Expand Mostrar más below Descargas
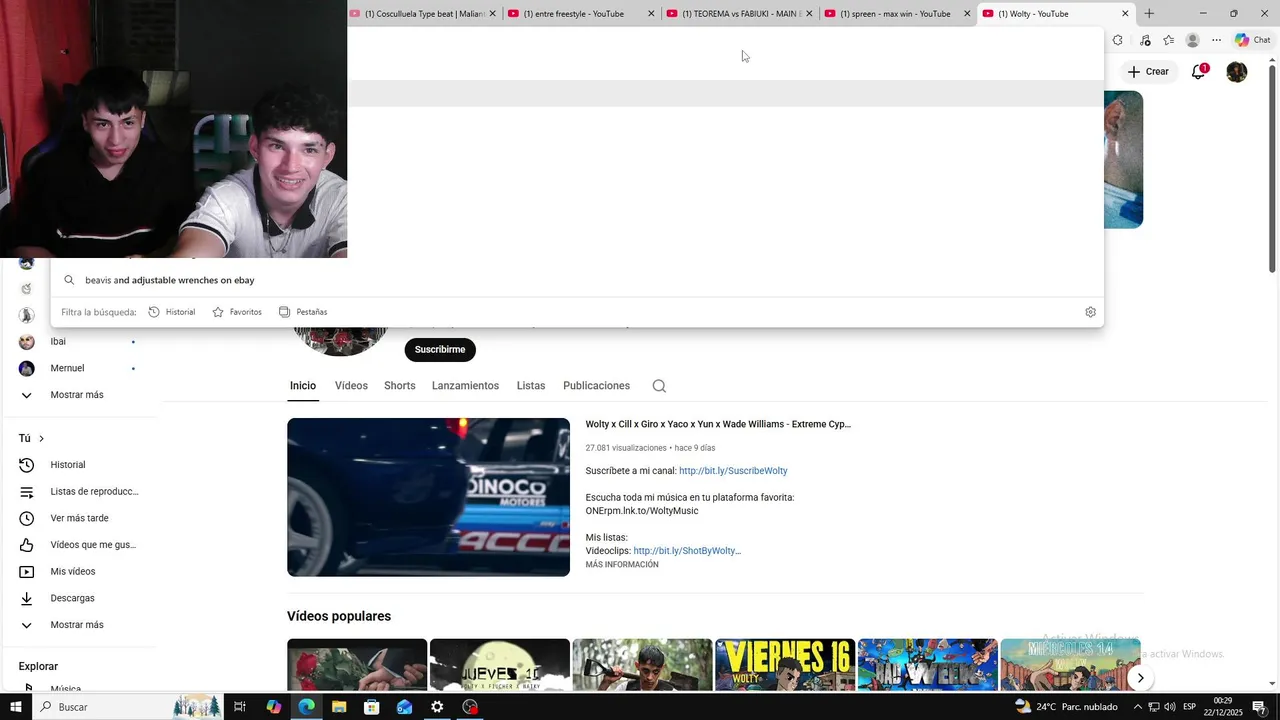This screenshot has width=1280, height=720. click(x=78, y=625)
